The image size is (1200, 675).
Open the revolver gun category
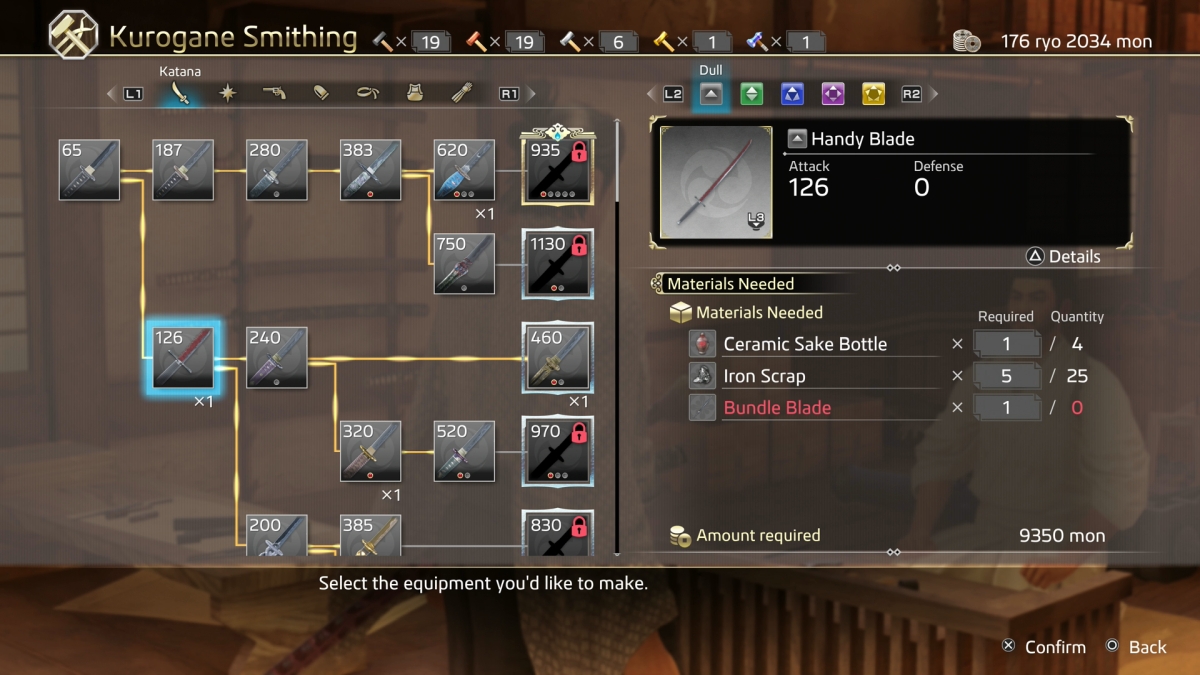pyautogui.click(x=275, y=94)
